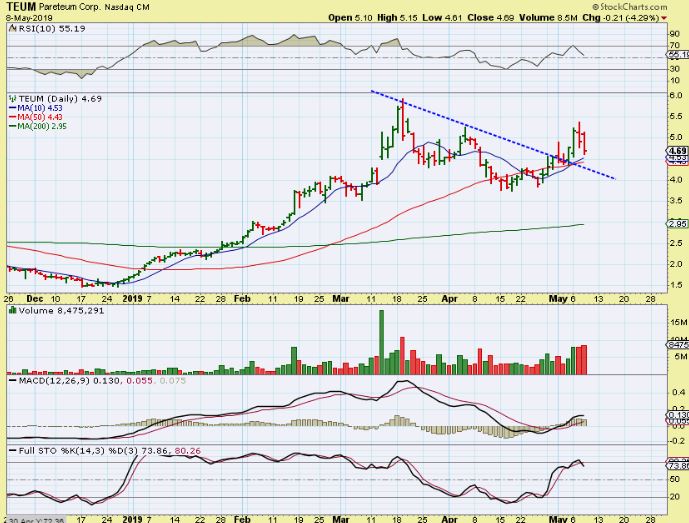This screenshot has width=689, height=523.
Task: Click the Open 5.10 value
Action: click(350, 18)
